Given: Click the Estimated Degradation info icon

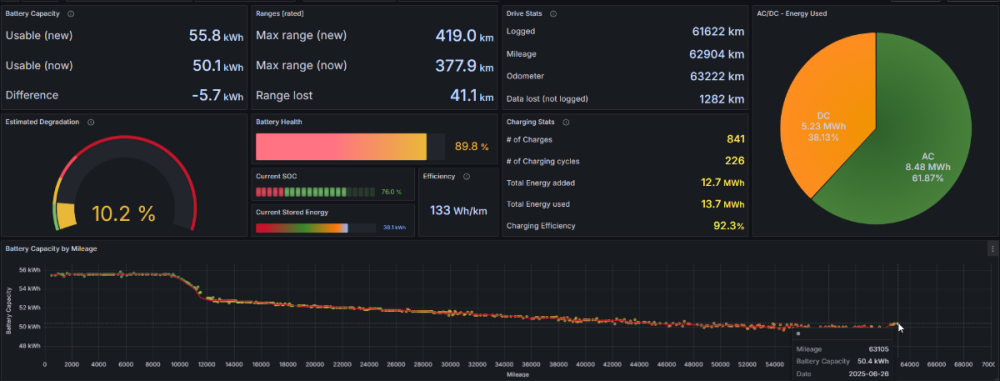Looking at the screenshot, I should (91, 122).
